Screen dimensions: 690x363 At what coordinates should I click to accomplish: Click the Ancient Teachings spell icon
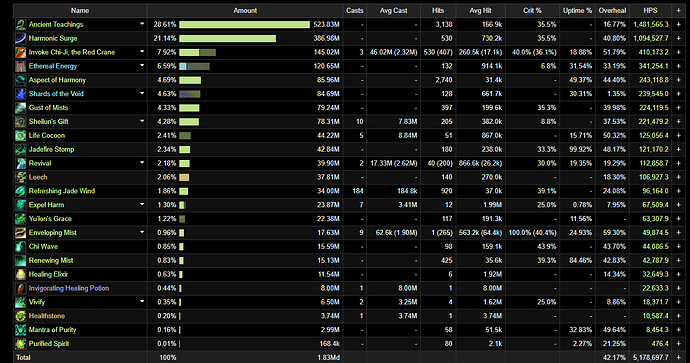point(21,25)
